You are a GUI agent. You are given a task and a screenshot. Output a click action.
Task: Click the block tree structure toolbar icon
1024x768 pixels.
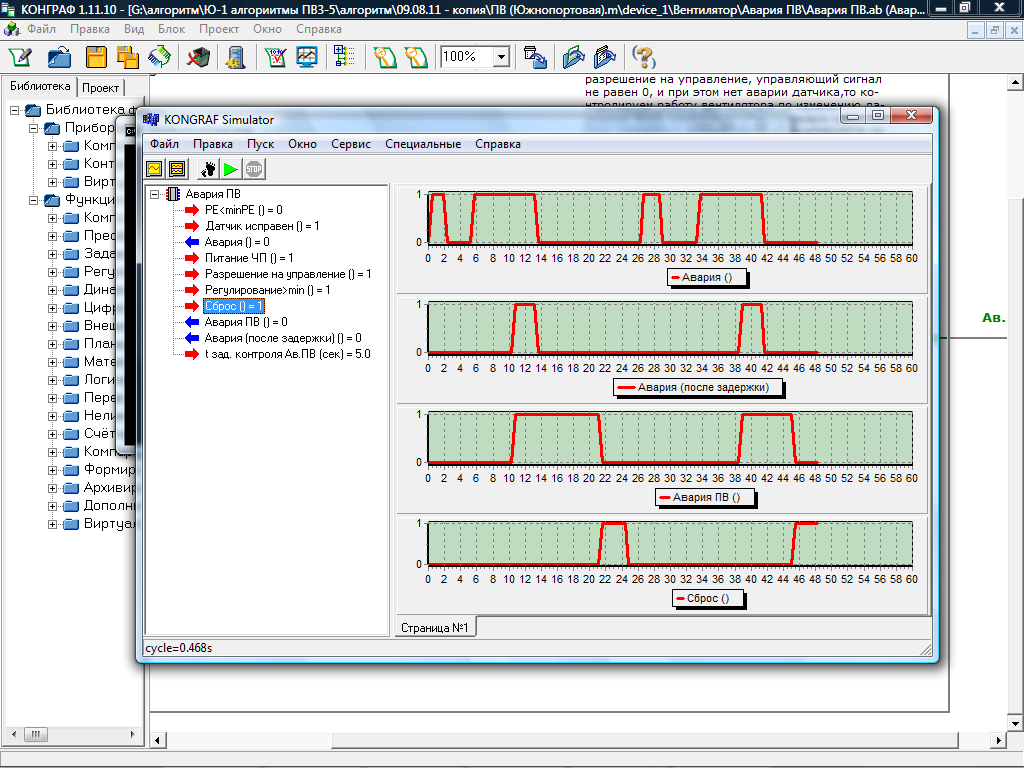344,57
